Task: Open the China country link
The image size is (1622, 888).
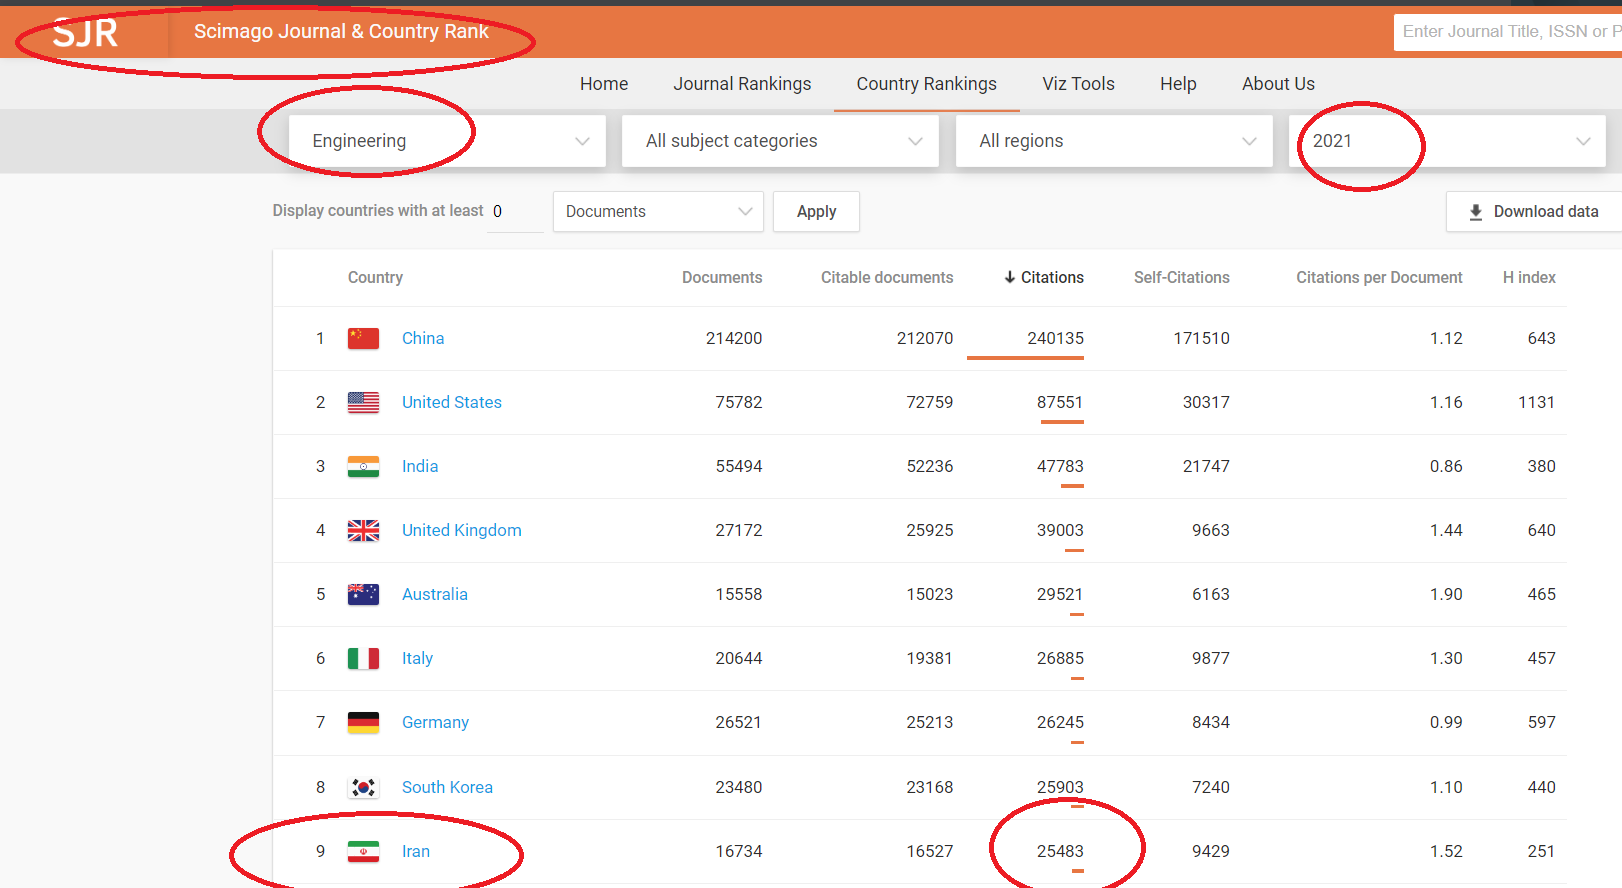Action: click(x=423, y=338)
